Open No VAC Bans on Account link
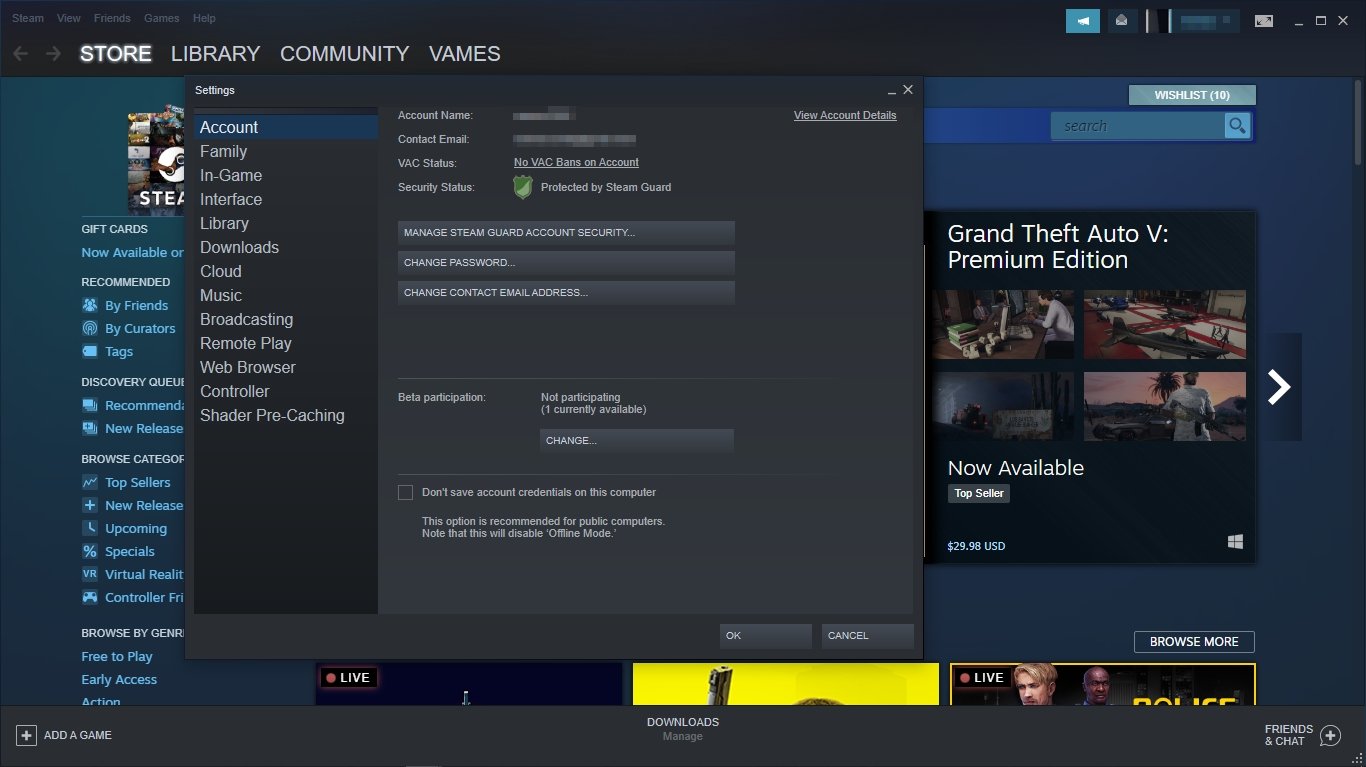 click(x=576, y=162)
